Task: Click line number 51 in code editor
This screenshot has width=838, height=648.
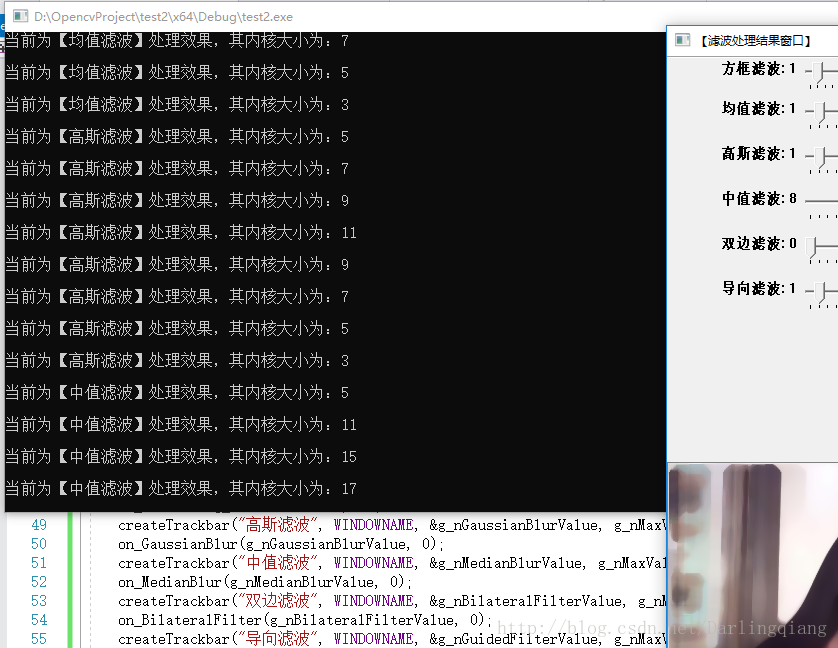Action: (x=38, y=563)
